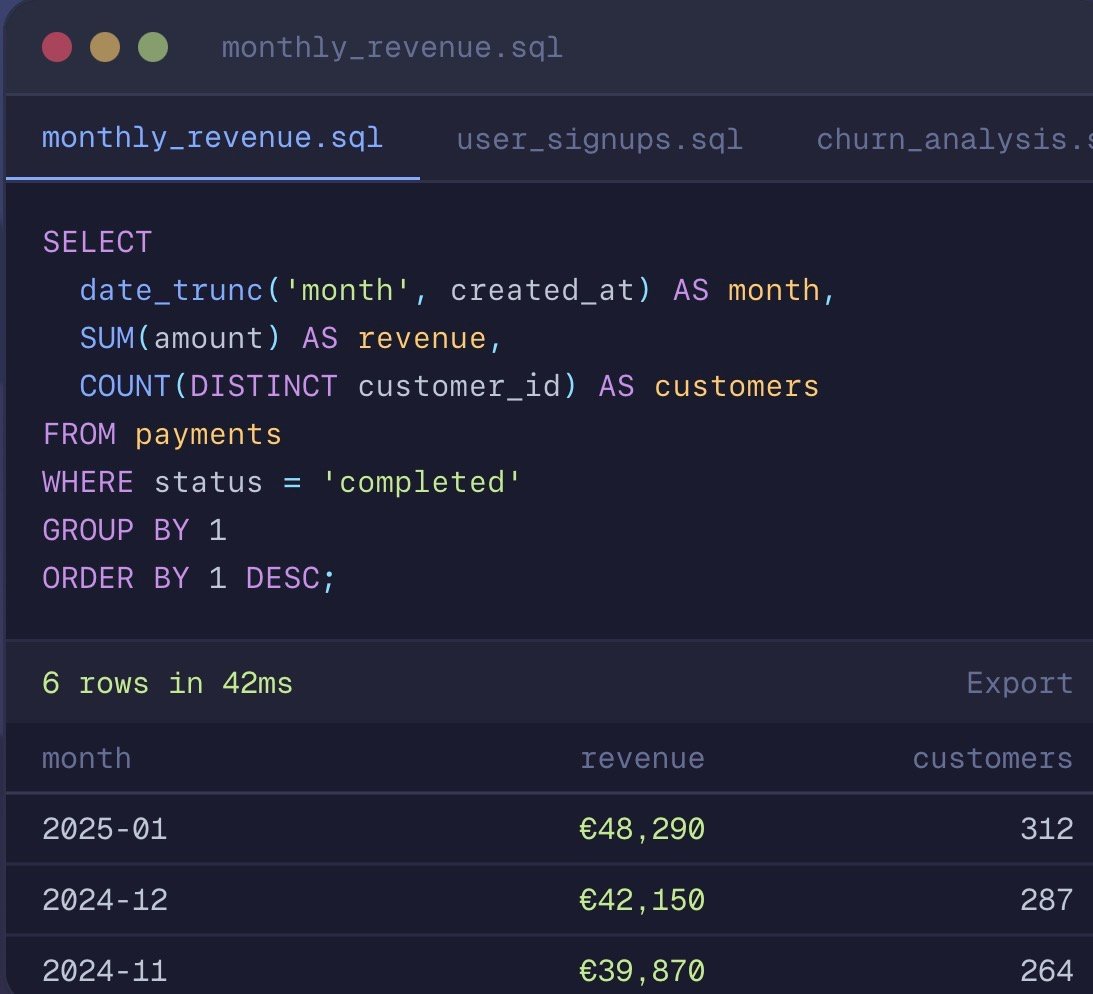Click the customers column header
This screenshot has height=994, width=1093.
[992, 758]
